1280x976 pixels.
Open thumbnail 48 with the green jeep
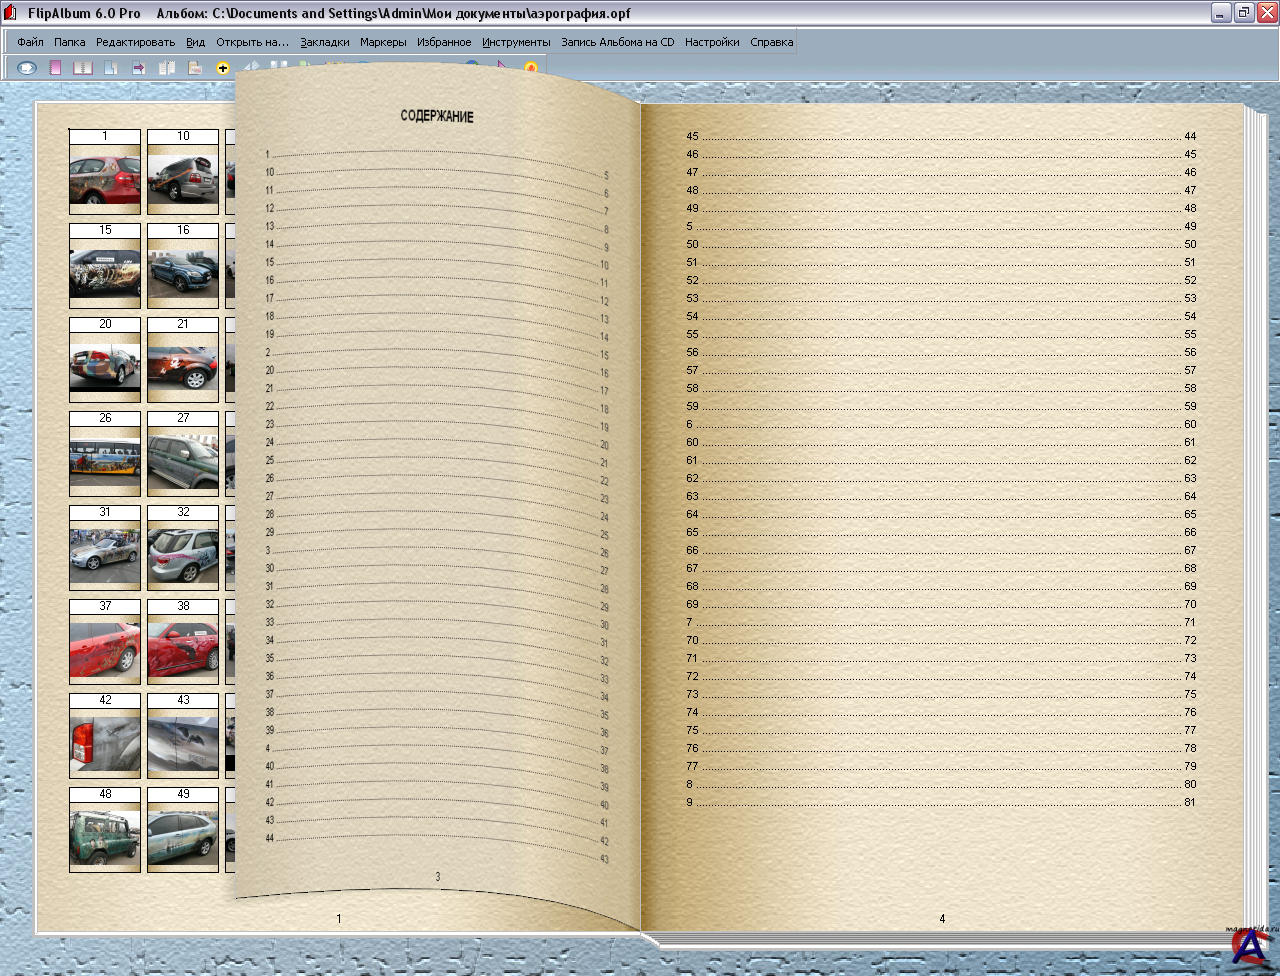(105, 837)
